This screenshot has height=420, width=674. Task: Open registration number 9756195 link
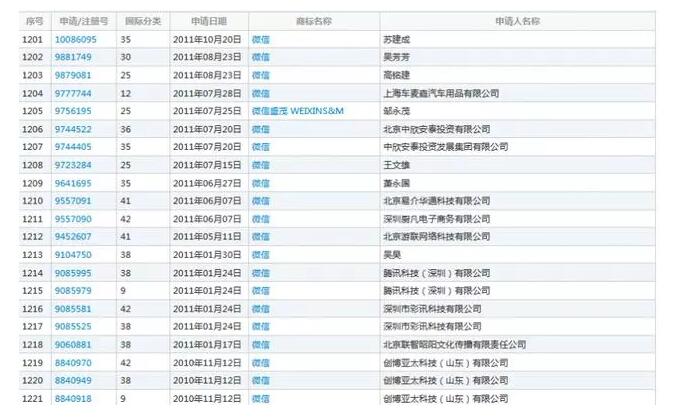point(73,111)
